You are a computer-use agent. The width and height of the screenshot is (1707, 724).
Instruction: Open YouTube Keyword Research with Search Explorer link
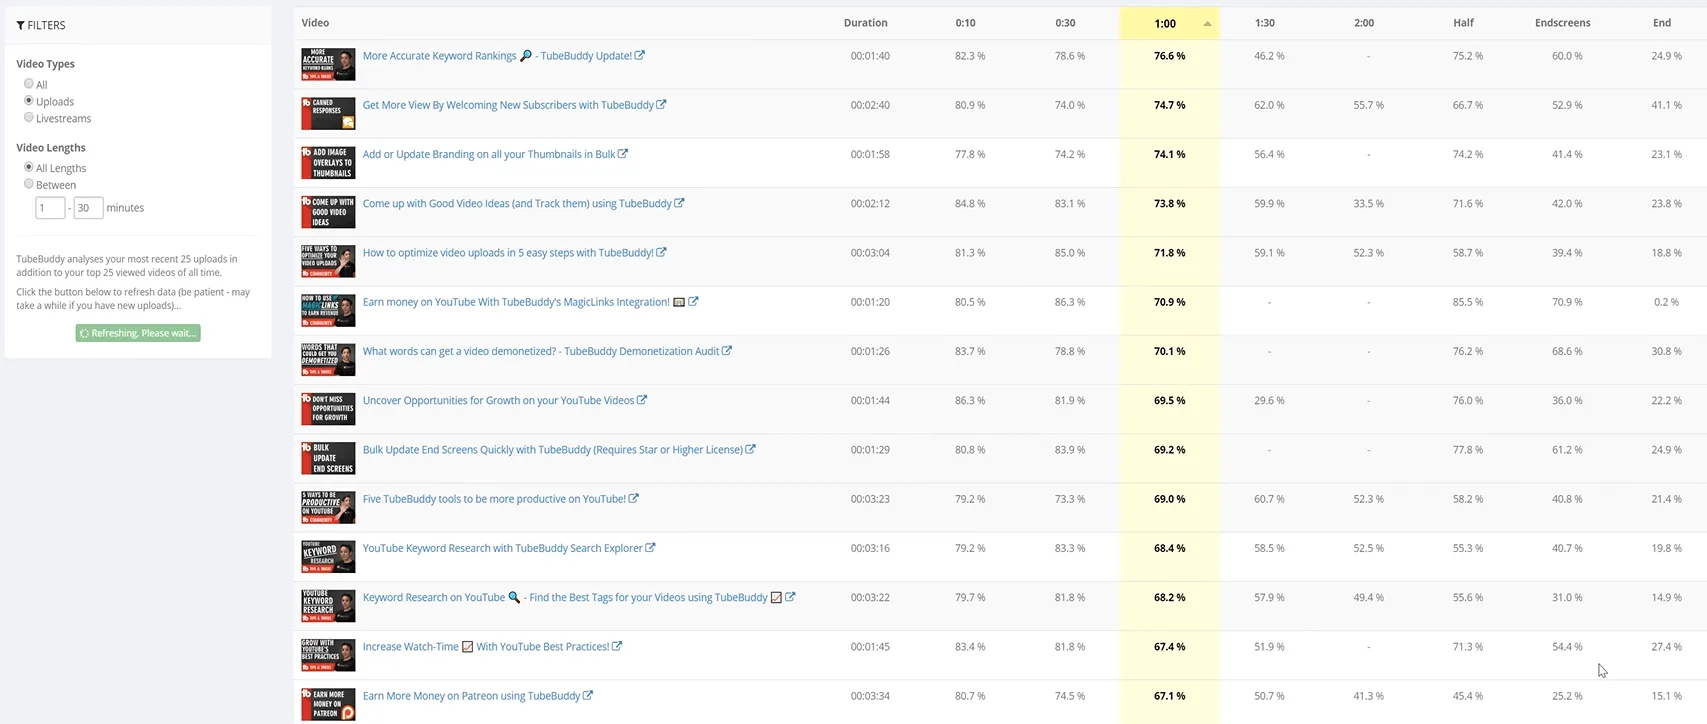pyautogui.click(x=502, y=548)
